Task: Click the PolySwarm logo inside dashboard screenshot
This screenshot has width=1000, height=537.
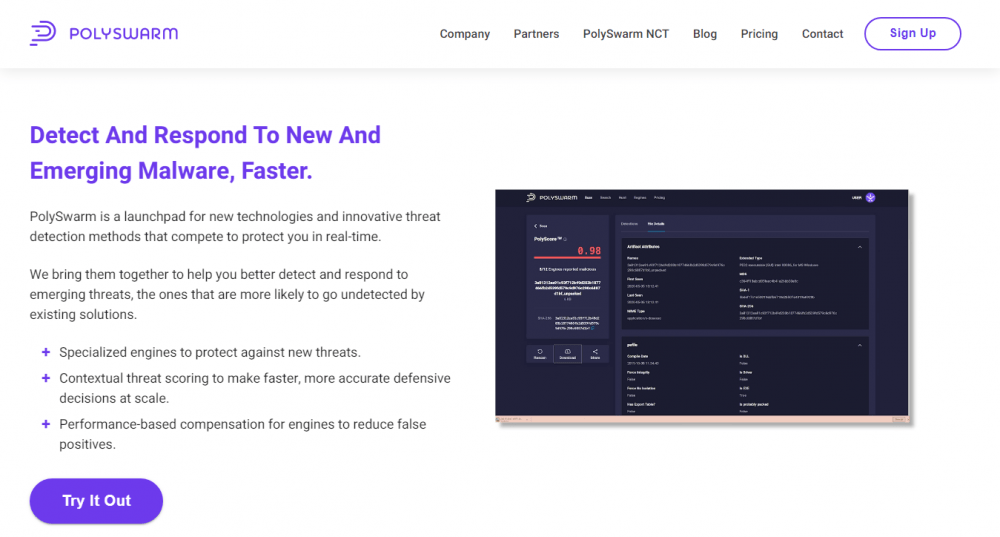Action: (x=552, y=198)
